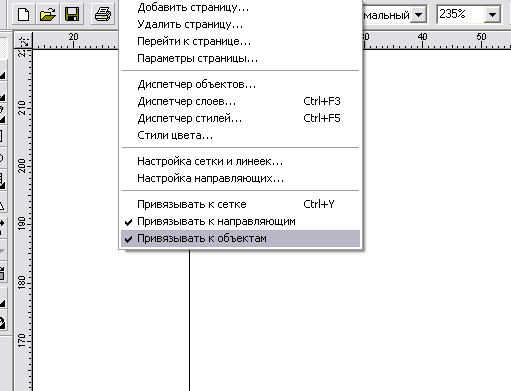Open Настройка сетки и линеек
Image resolution: width=511 pixels, height=391 pixels.
point(241,161)
